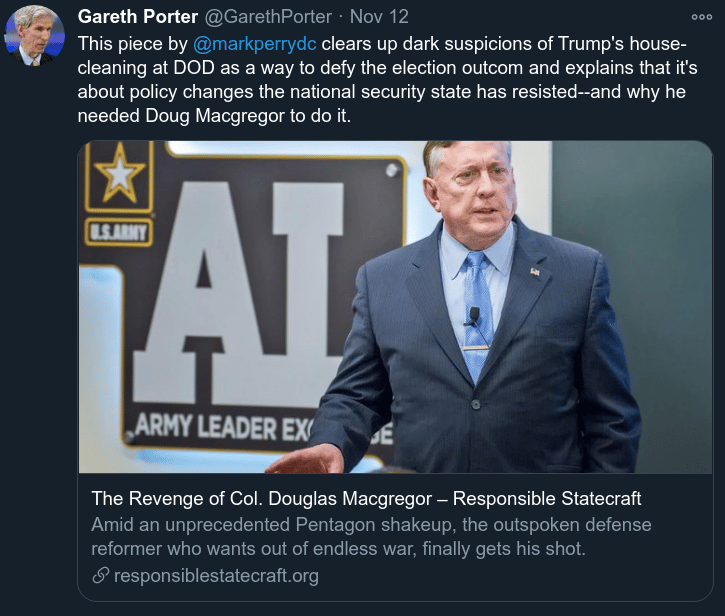Open 'The Revenge of Col. Douglas Macgregor' headline
Image resolution: width=725 pixels, height=616 pixels.
pos(366,499)
